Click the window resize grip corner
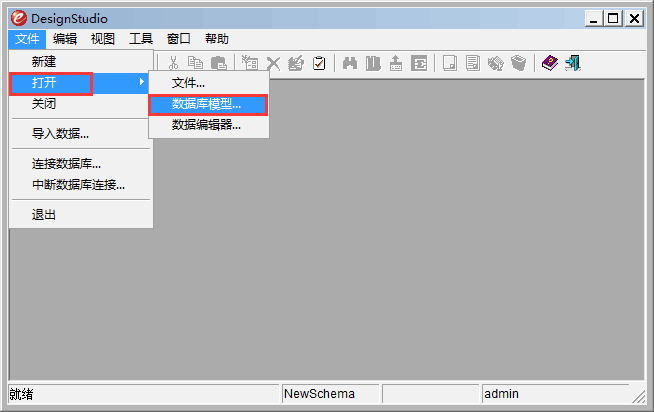654x412 pixels. click(x=638, y=397)
